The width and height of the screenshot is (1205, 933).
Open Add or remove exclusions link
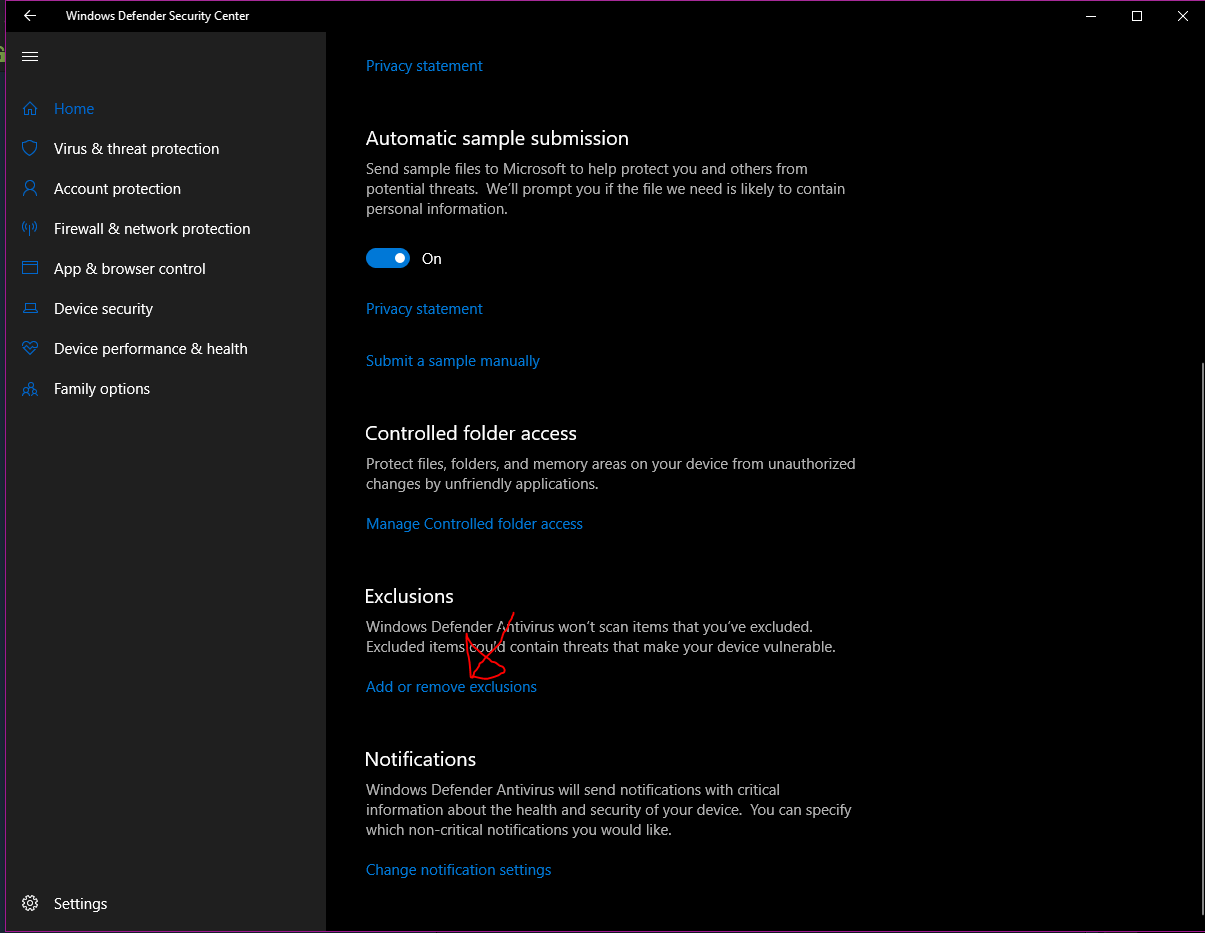pos(451,687)
